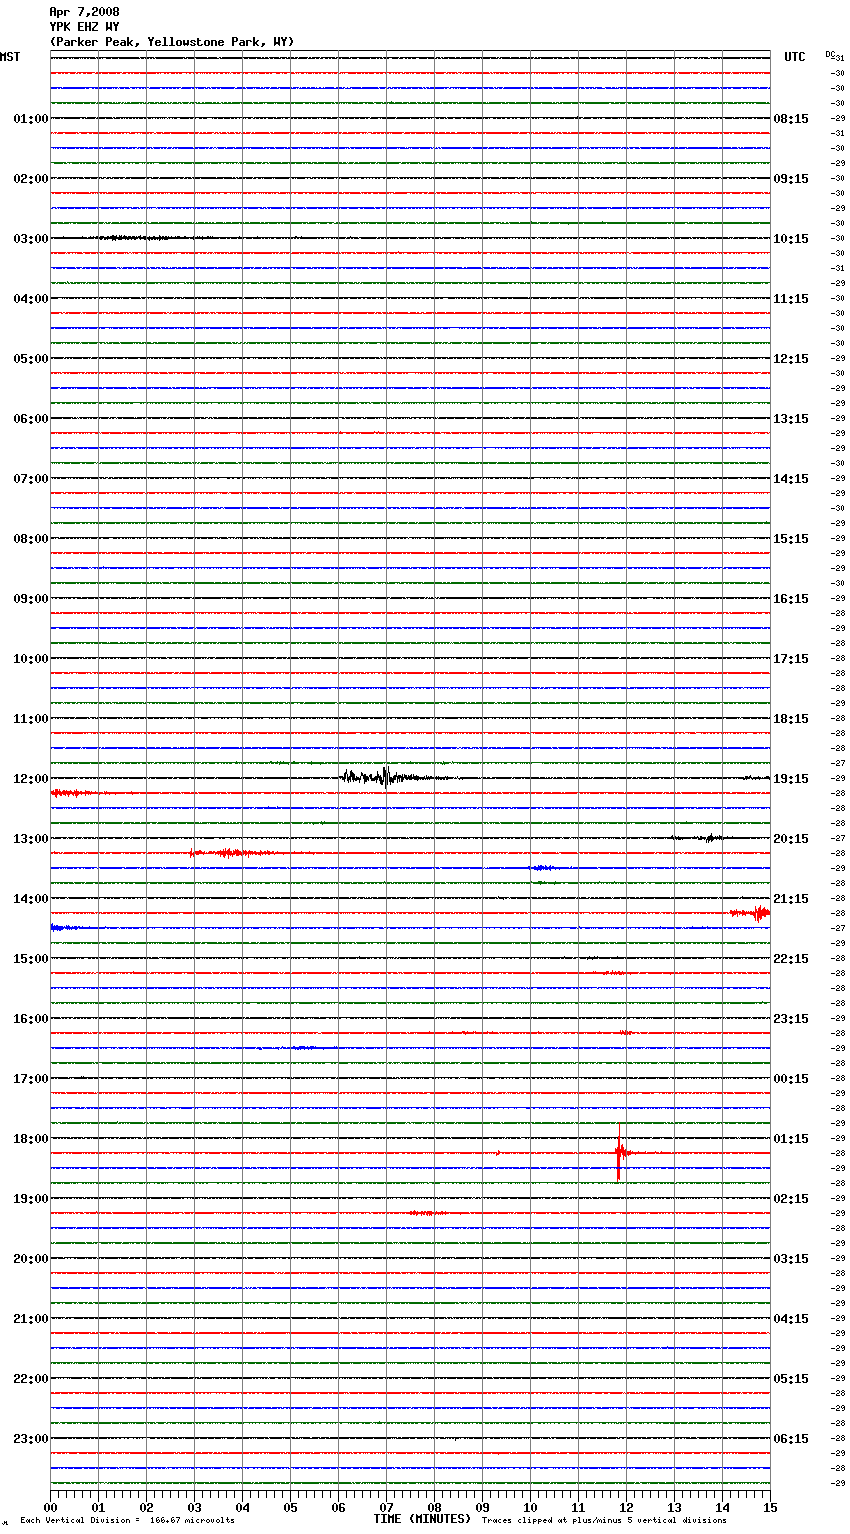This screenshot has height=1534, width=850.
Task: Click minute '05' on bottom axis
Action: click(290, 1506)
